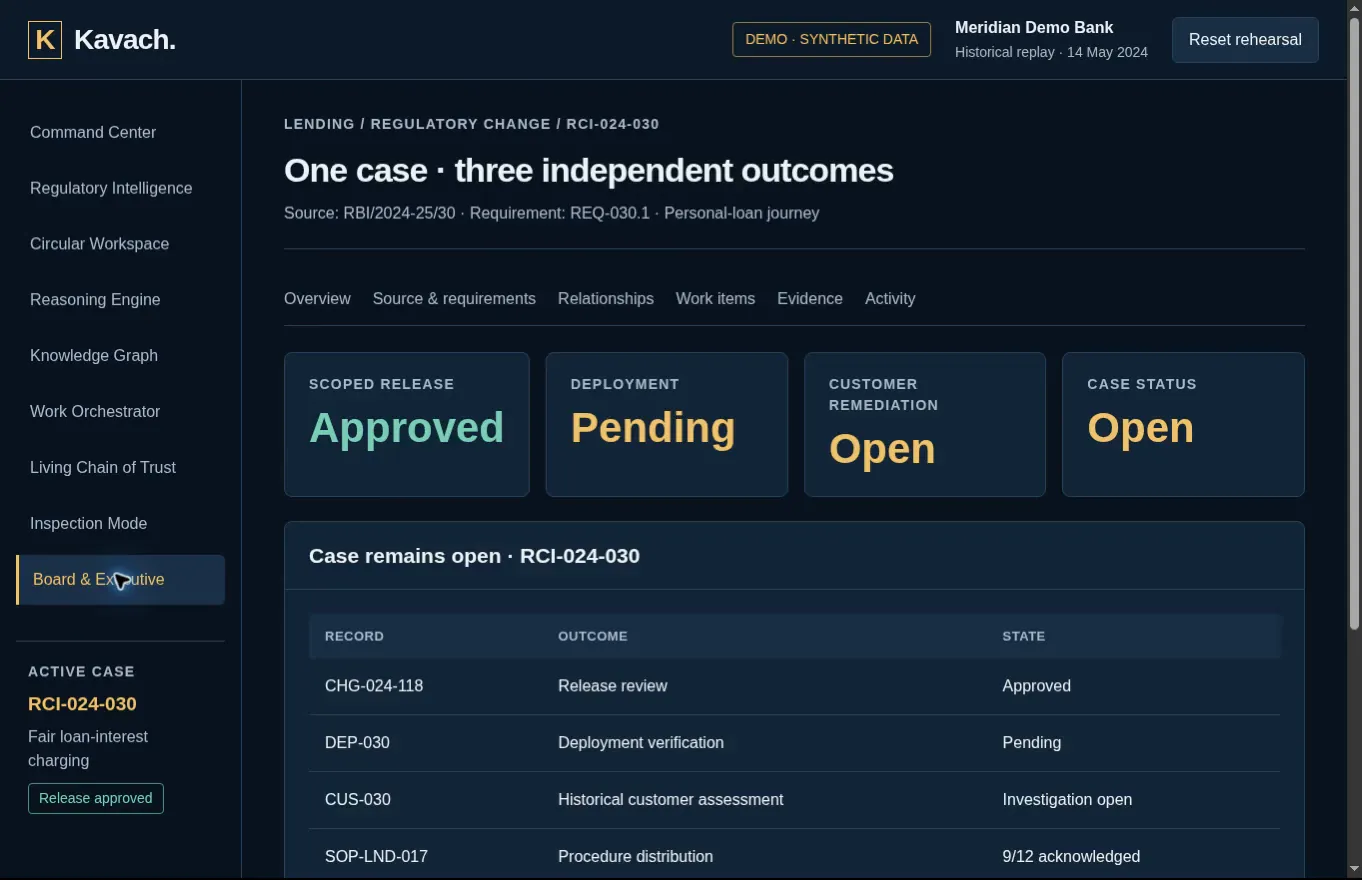
Task: Click the page vertical scrollbar
Action: pyautogui.click(x=1355, y=325)
